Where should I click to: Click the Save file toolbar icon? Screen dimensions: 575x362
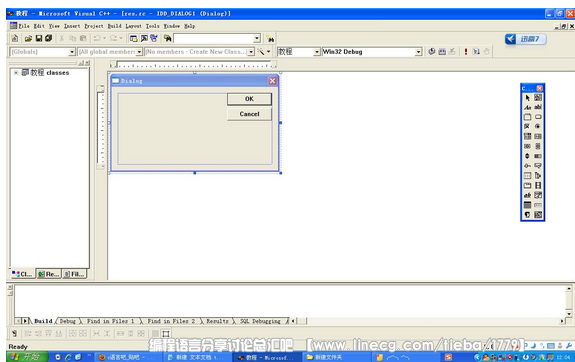[39, 38]
